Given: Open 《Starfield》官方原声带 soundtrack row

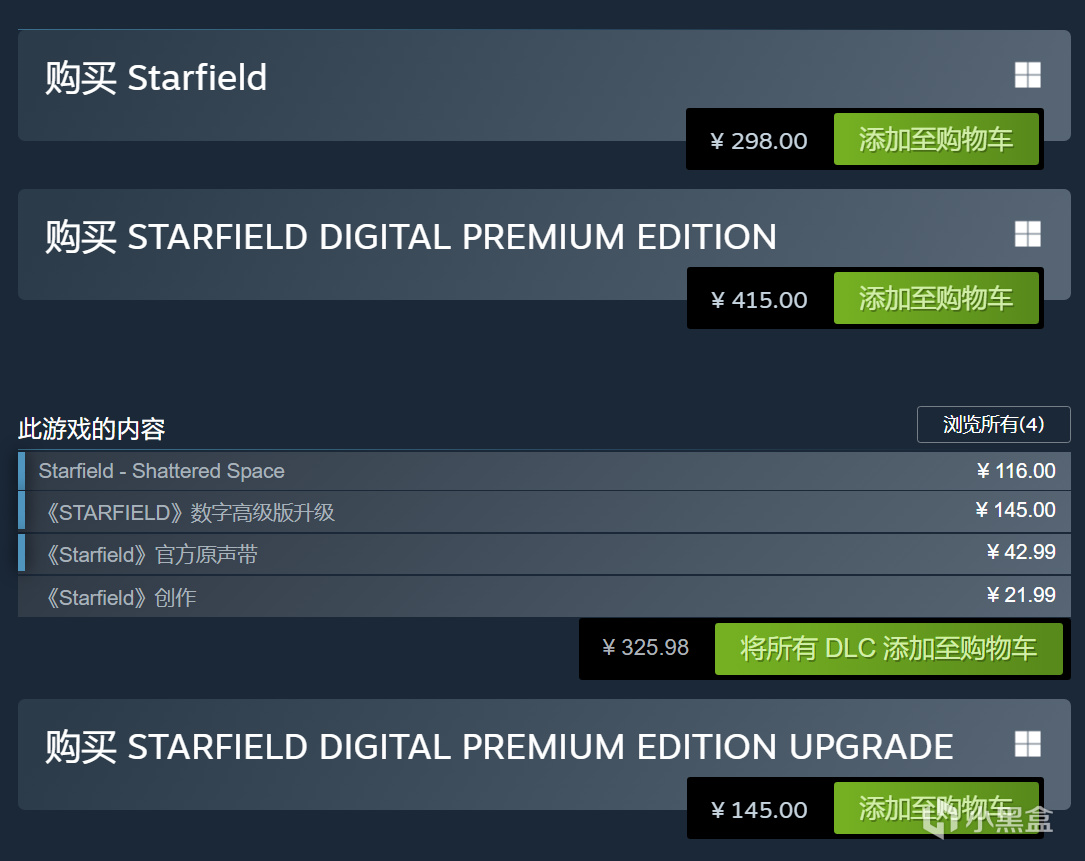Looking at the screenshot, I should [x=544, y=554].
